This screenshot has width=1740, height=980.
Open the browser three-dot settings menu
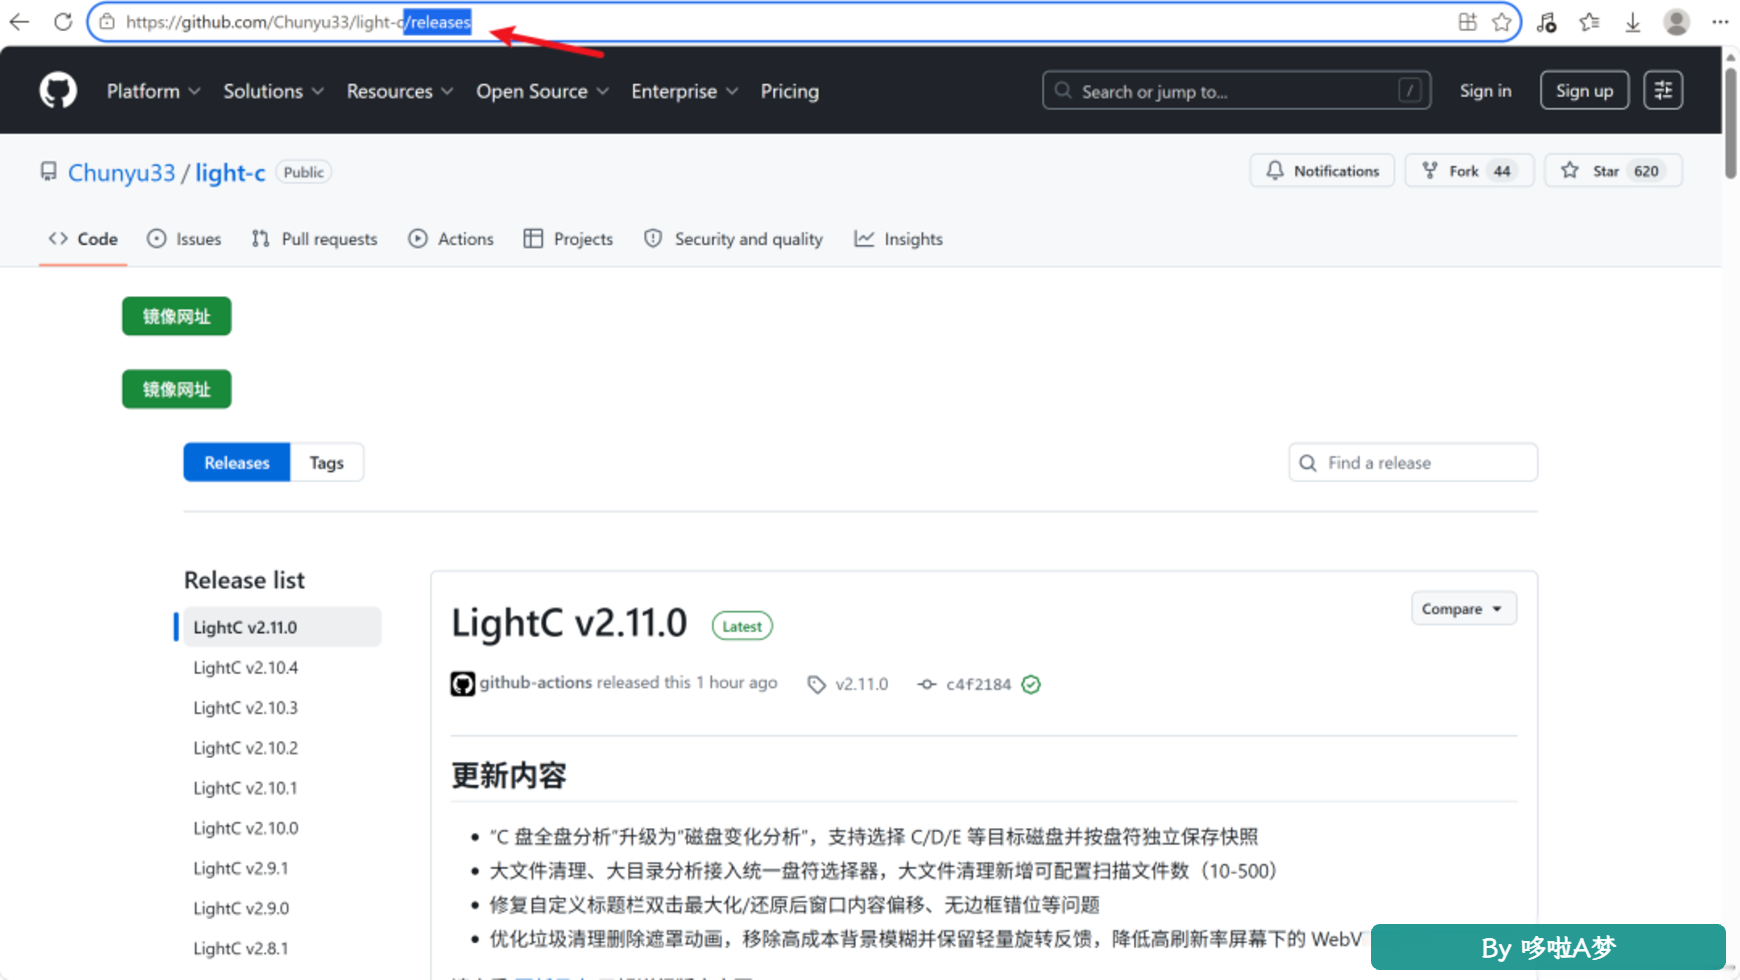coord(1720,22)
